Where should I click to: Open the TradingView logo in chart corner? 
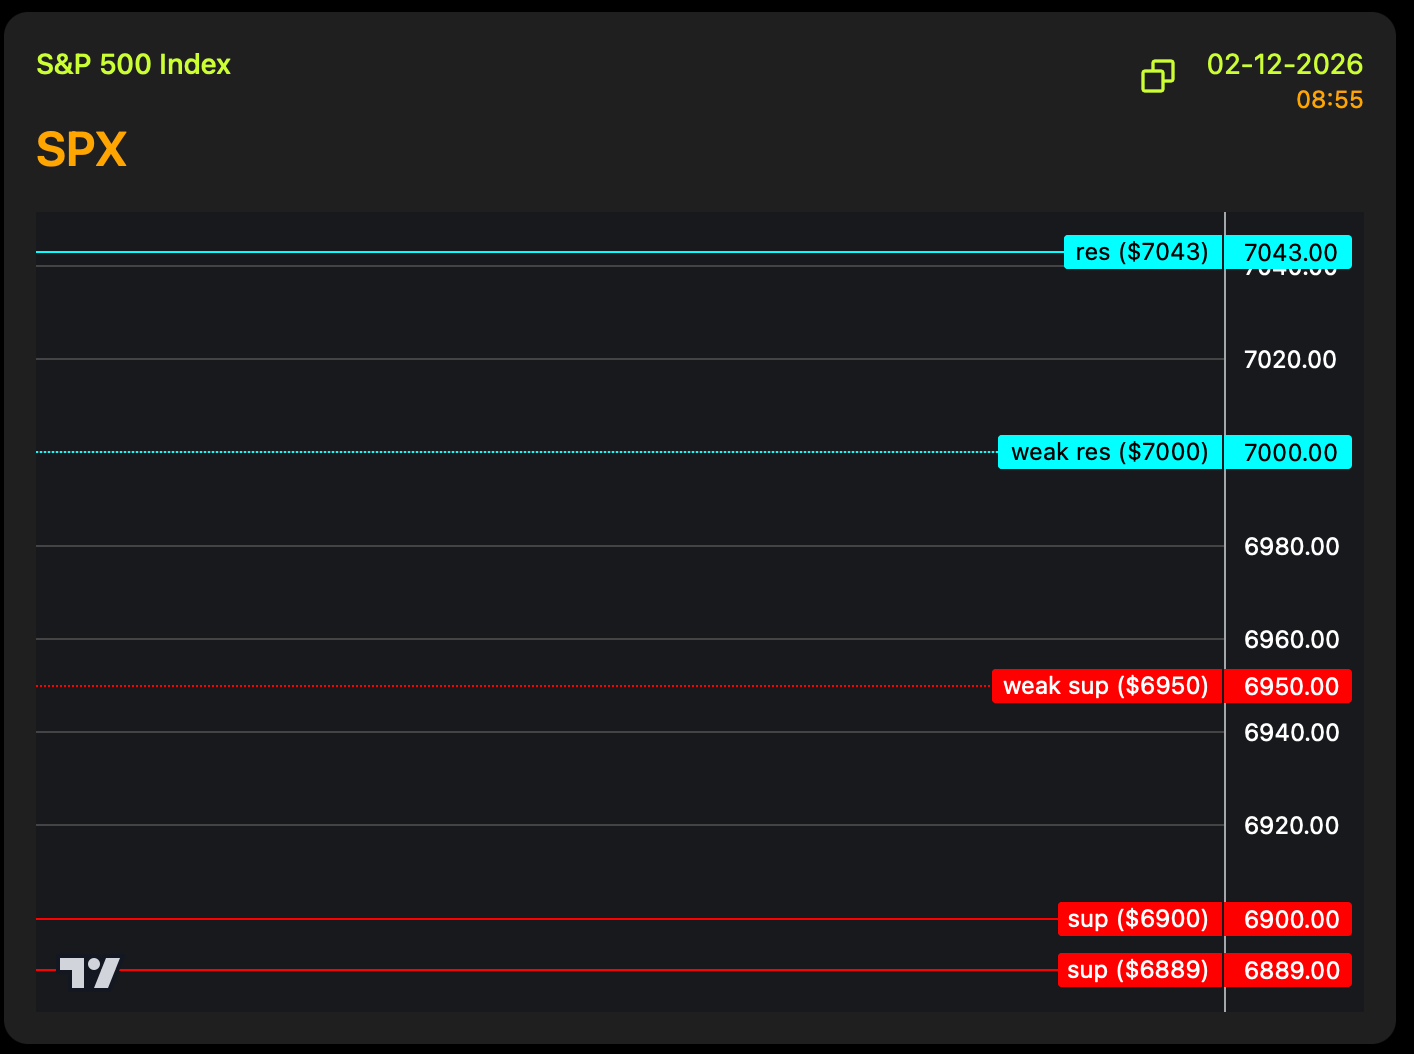89,972
